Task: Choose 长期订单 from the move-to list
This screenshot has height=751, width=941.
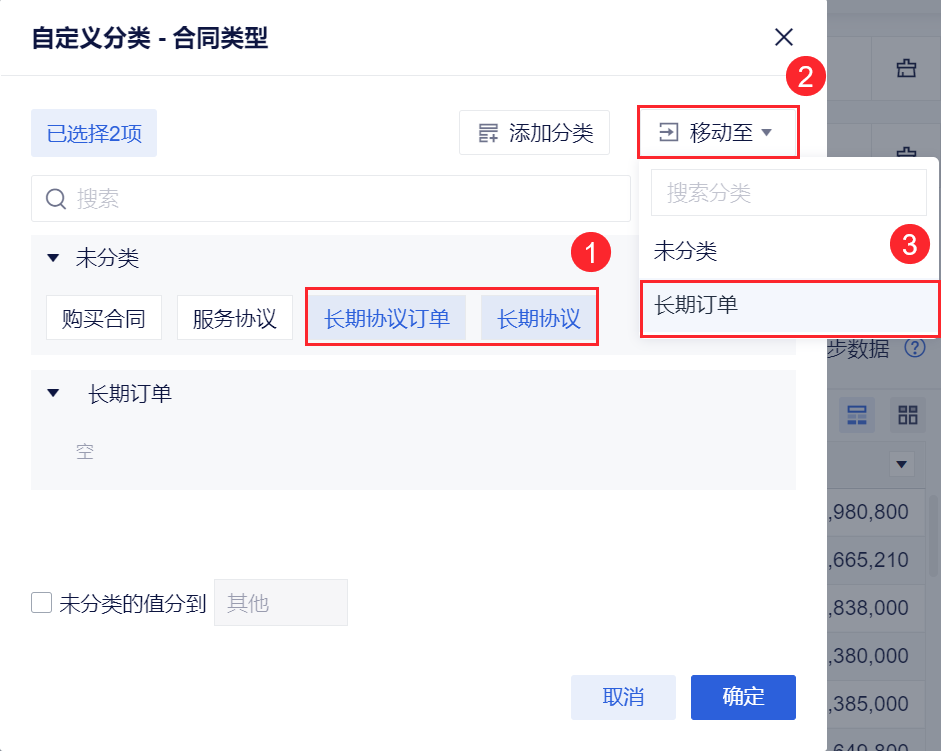Action: pos(697,305)
